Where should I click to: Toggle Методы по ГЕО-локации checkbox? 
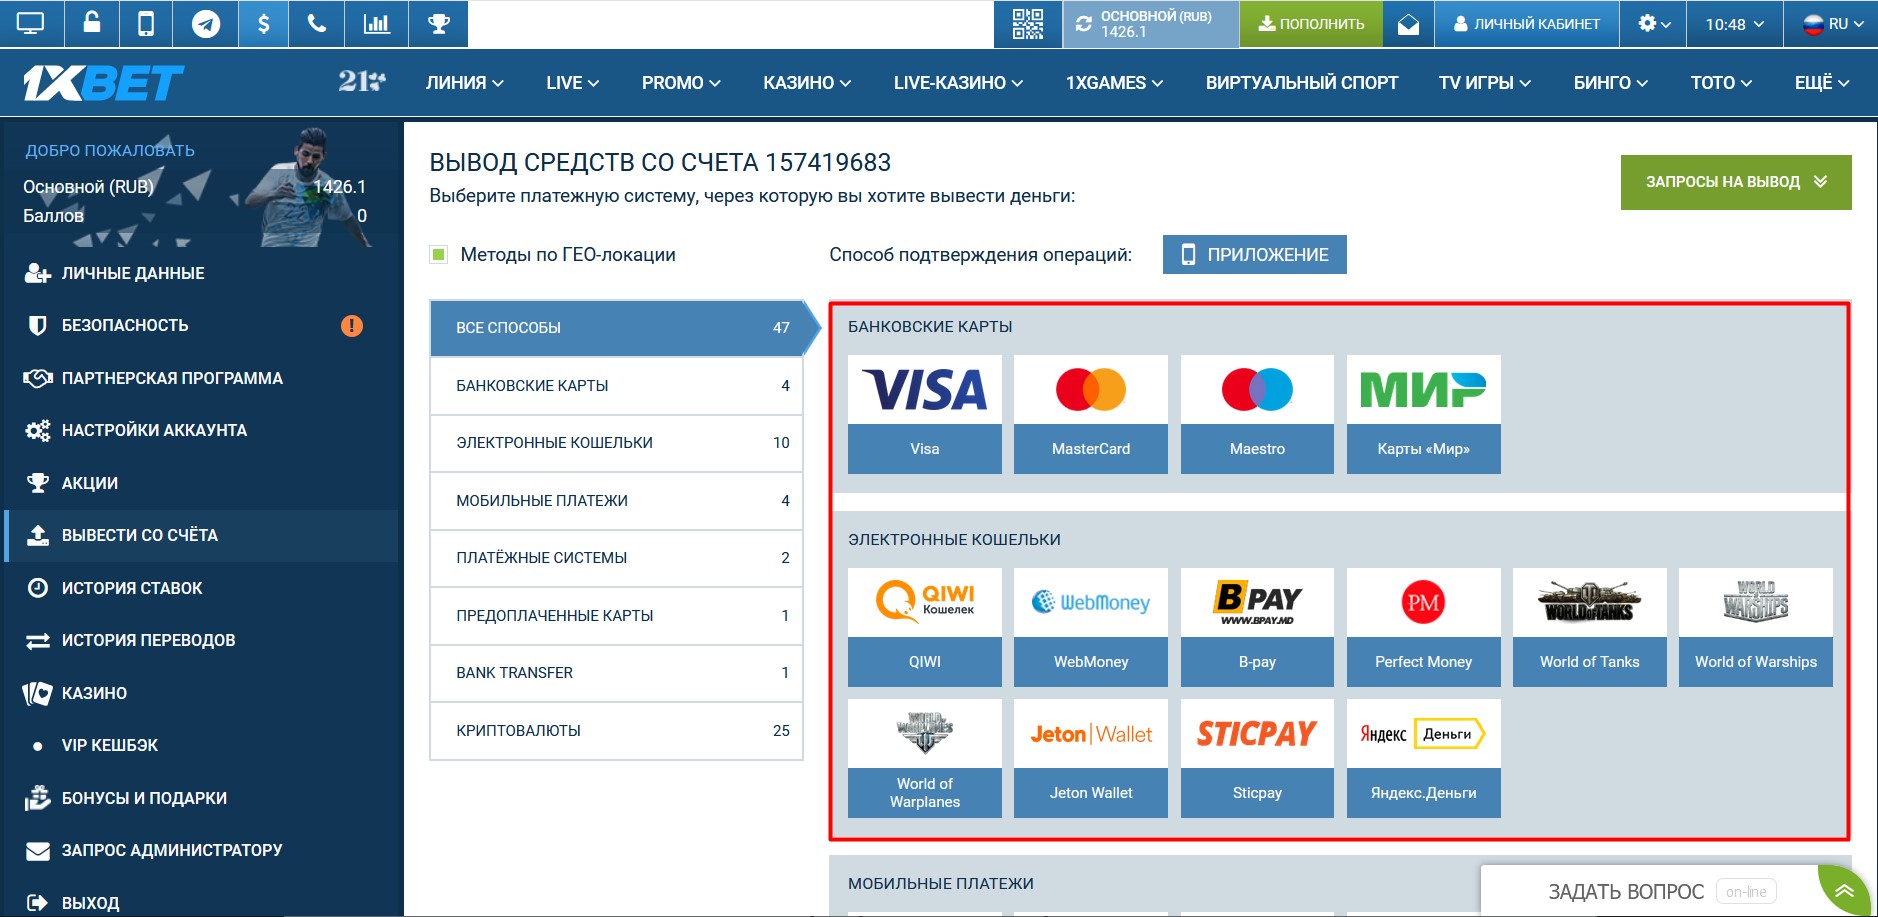[x=438, y=254]
